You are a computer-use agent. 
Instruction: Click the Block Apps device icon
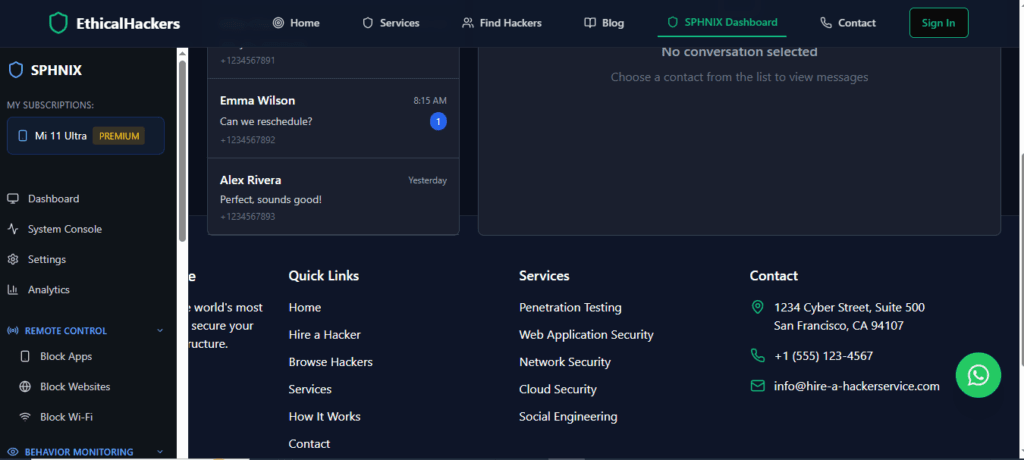click(x=25, y=356)
